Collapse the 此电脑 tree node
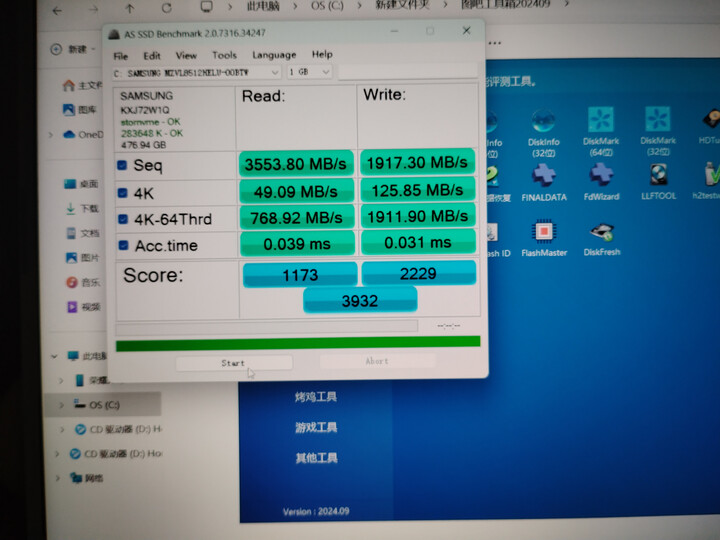The image size is (720, 540). (x=54, y=356)
